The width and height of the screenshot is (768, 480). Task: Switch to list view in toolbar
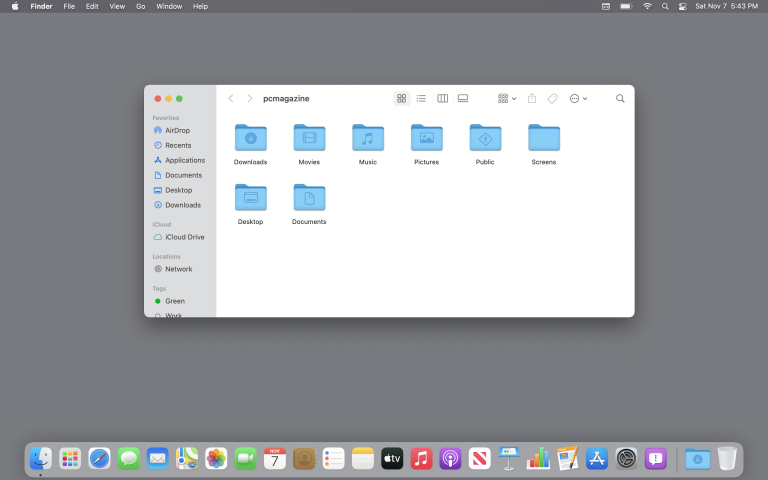421,99
